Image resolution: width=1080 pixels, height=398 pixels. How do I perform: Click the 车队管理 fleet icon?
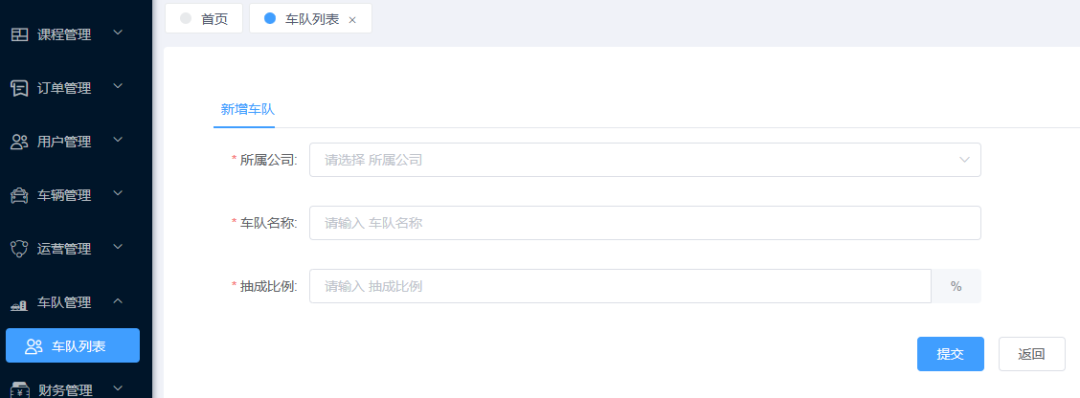pyautogui.click(x=19, y=303)
